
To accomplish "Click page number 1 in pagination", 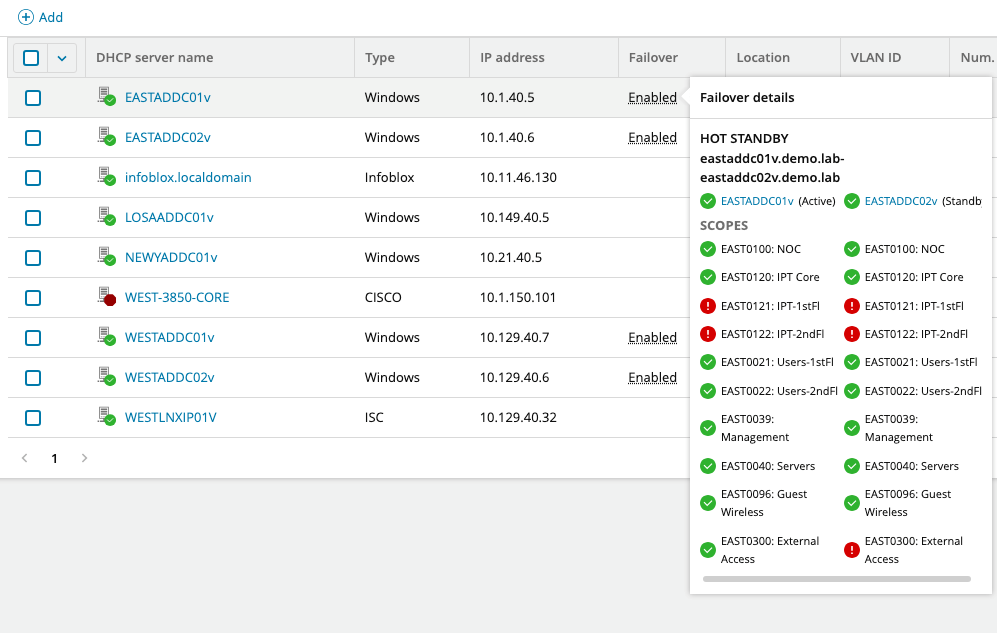I will (55, 458).
